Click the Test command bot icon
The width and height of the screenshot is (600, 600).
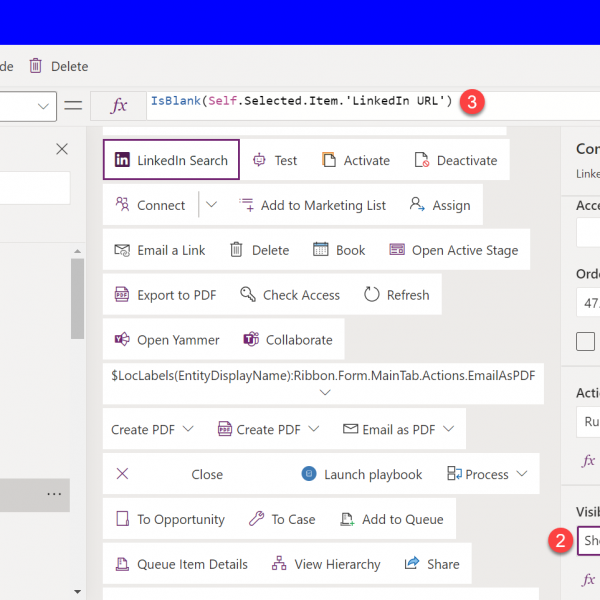pos(259,160)
